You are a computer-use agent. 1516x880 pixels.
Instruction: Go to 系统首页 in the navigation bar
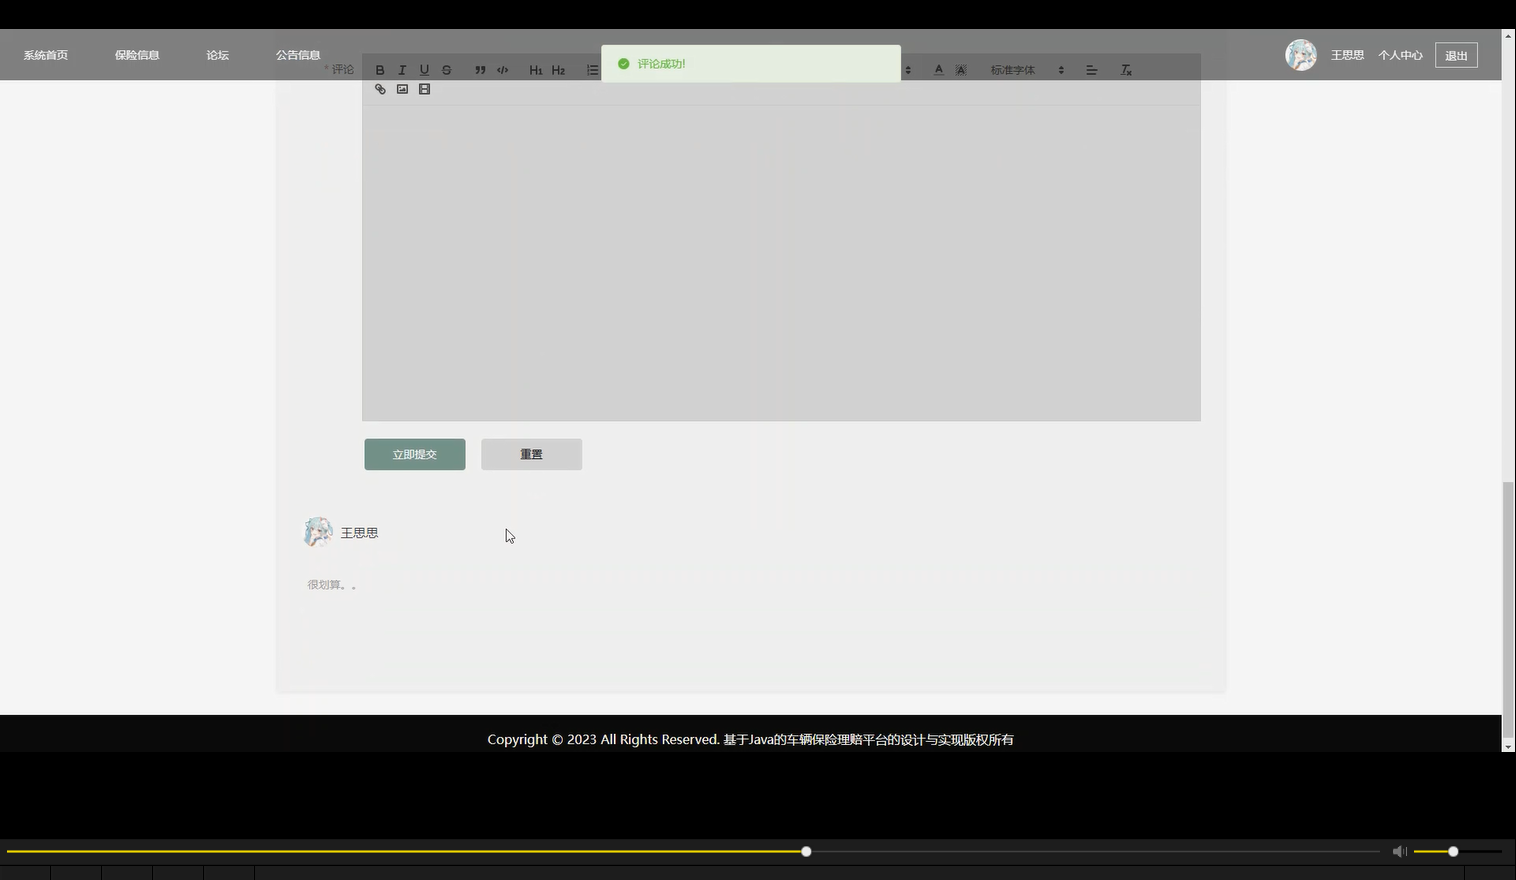[46, 55]
